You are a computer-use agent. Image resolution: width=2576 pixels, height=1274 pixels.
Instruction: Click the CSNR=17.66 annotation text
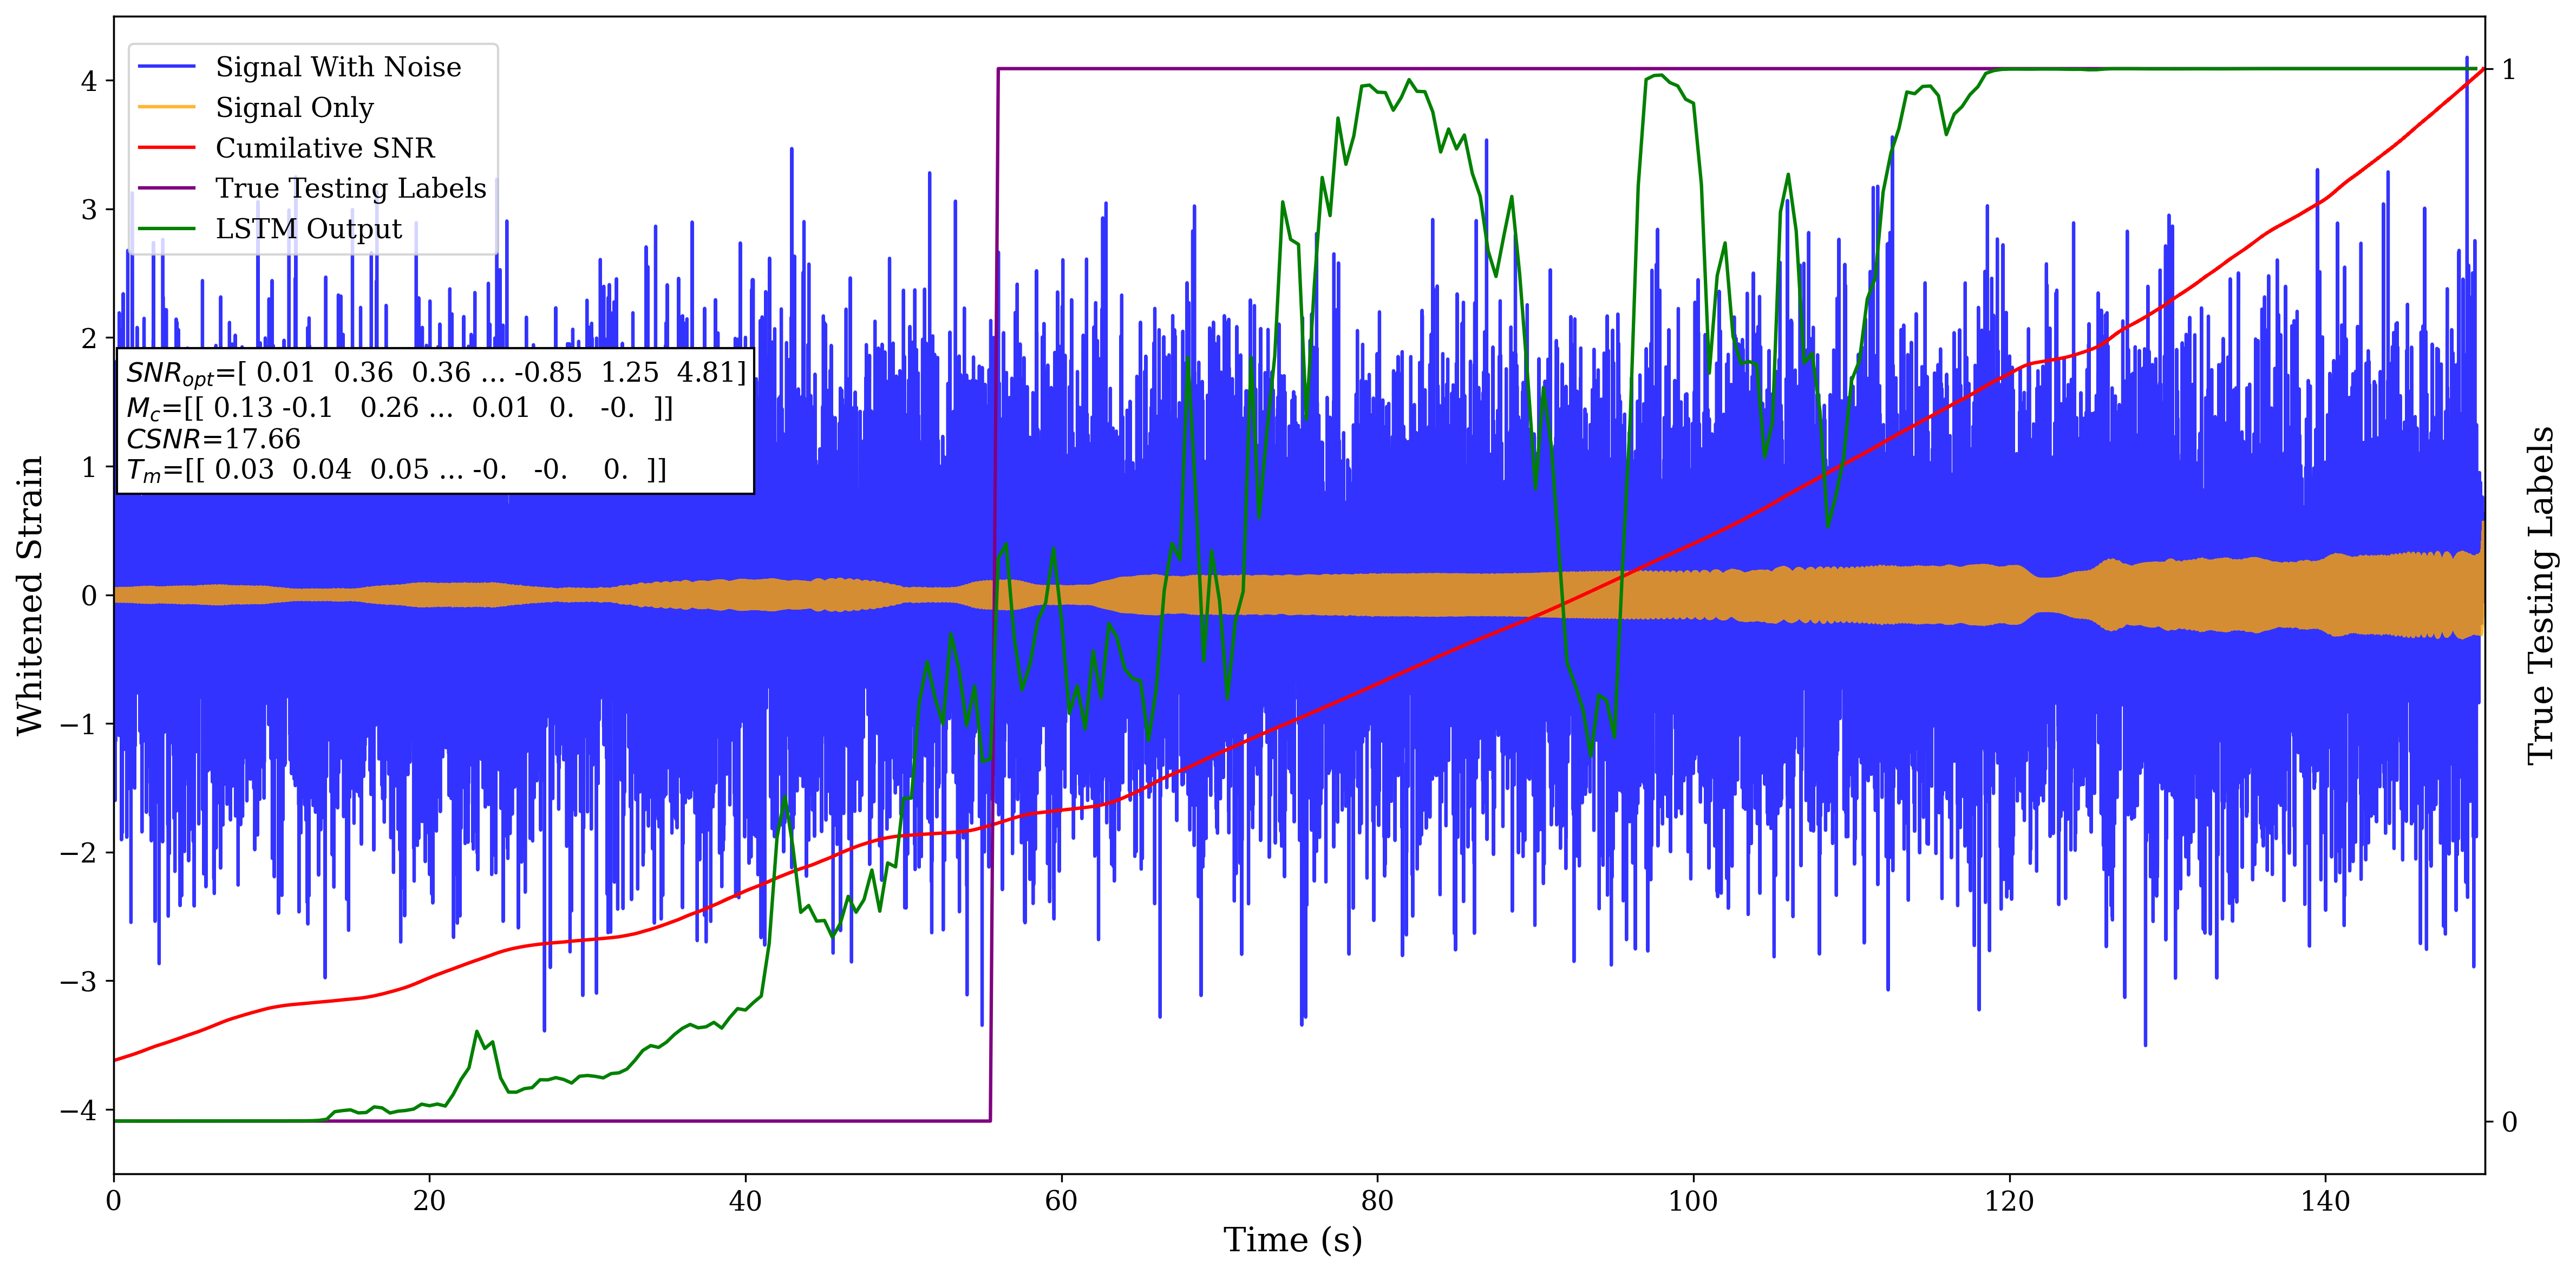coord(213,439)
